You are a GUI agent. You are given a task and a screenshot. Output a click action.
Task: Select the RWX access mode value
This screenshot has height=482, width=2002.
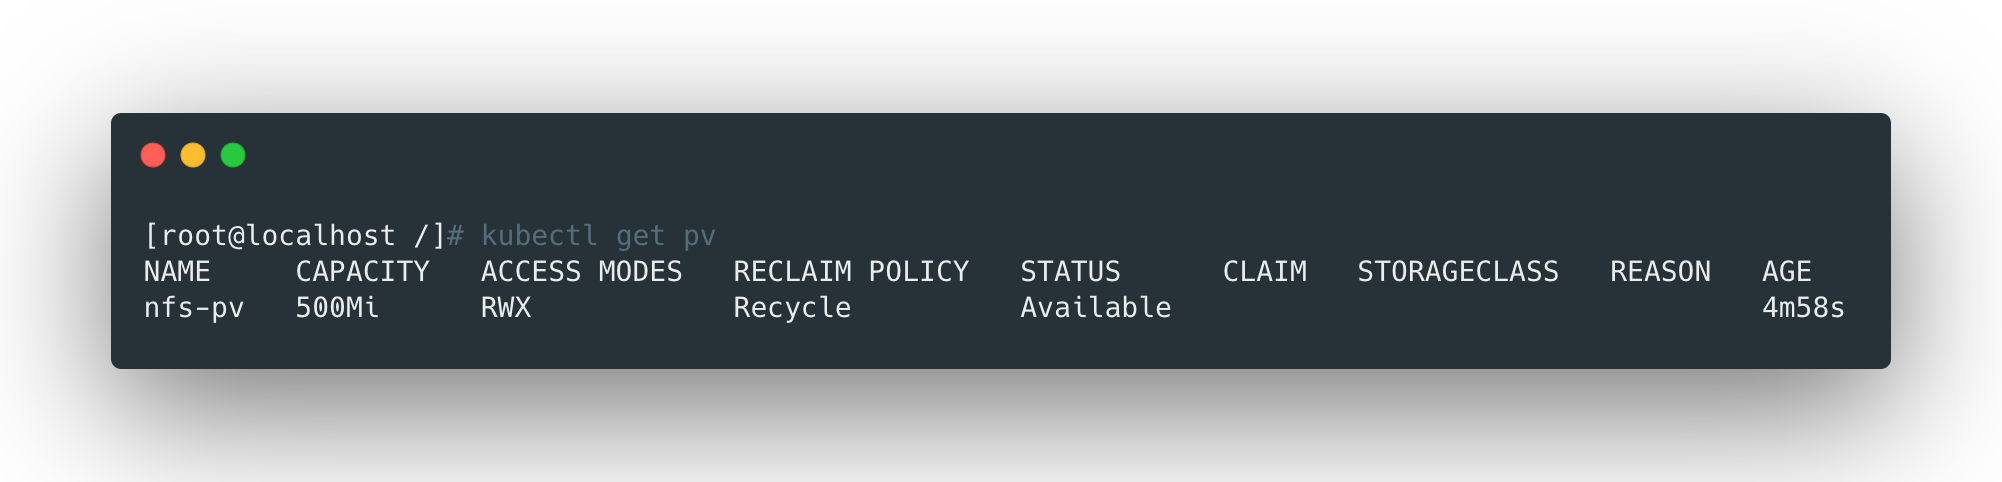click(x=506, y=308)
